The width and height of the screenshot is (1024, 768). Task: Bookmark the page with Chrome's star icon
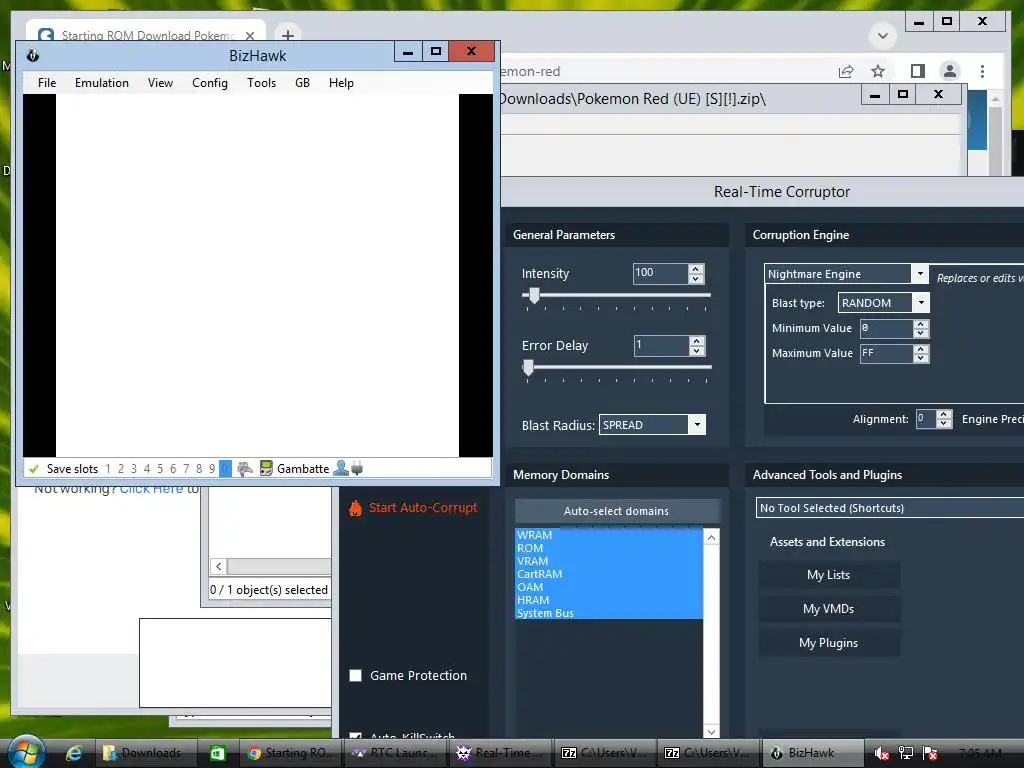pos(878,71)
